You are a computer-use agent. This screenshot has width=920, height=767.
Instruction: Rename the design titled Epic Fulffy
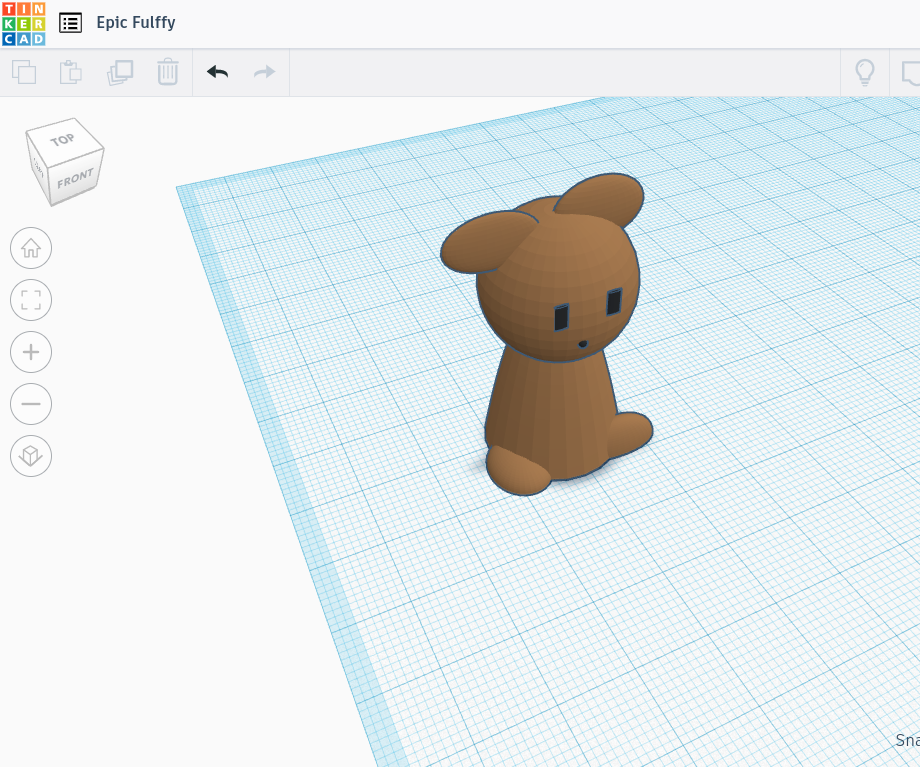tap(137, 22)
